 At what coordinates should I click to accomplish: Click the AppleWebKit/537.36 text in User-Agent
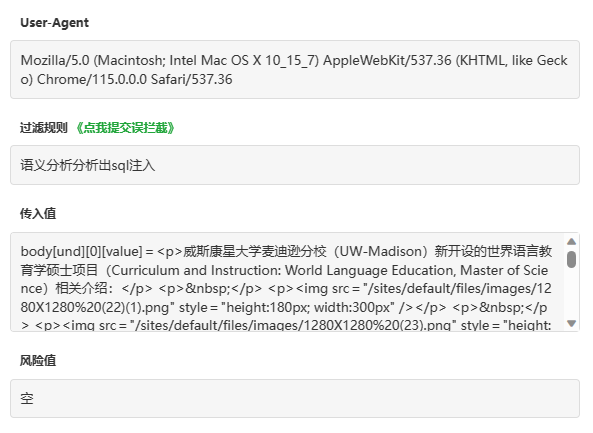coord(387,61)
